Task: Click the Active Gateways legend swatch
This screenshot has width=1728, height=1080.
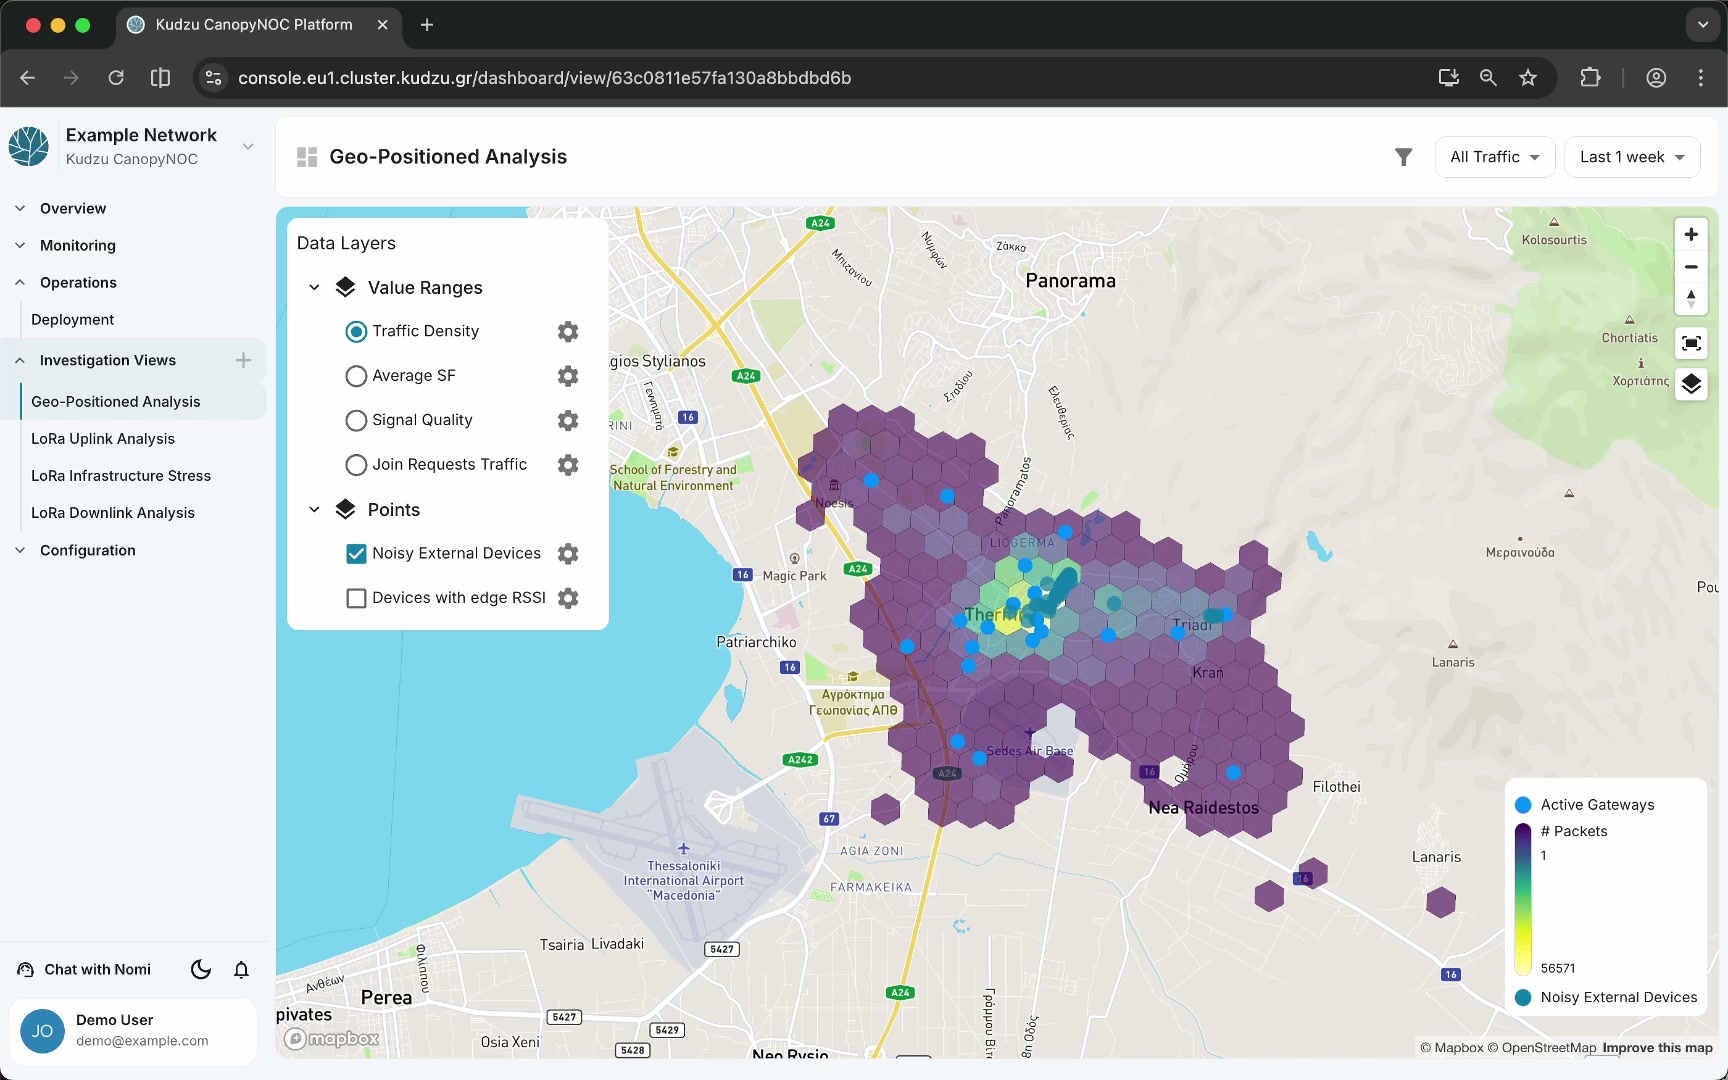Action: pyautogui.click(x=1523, y=805)
